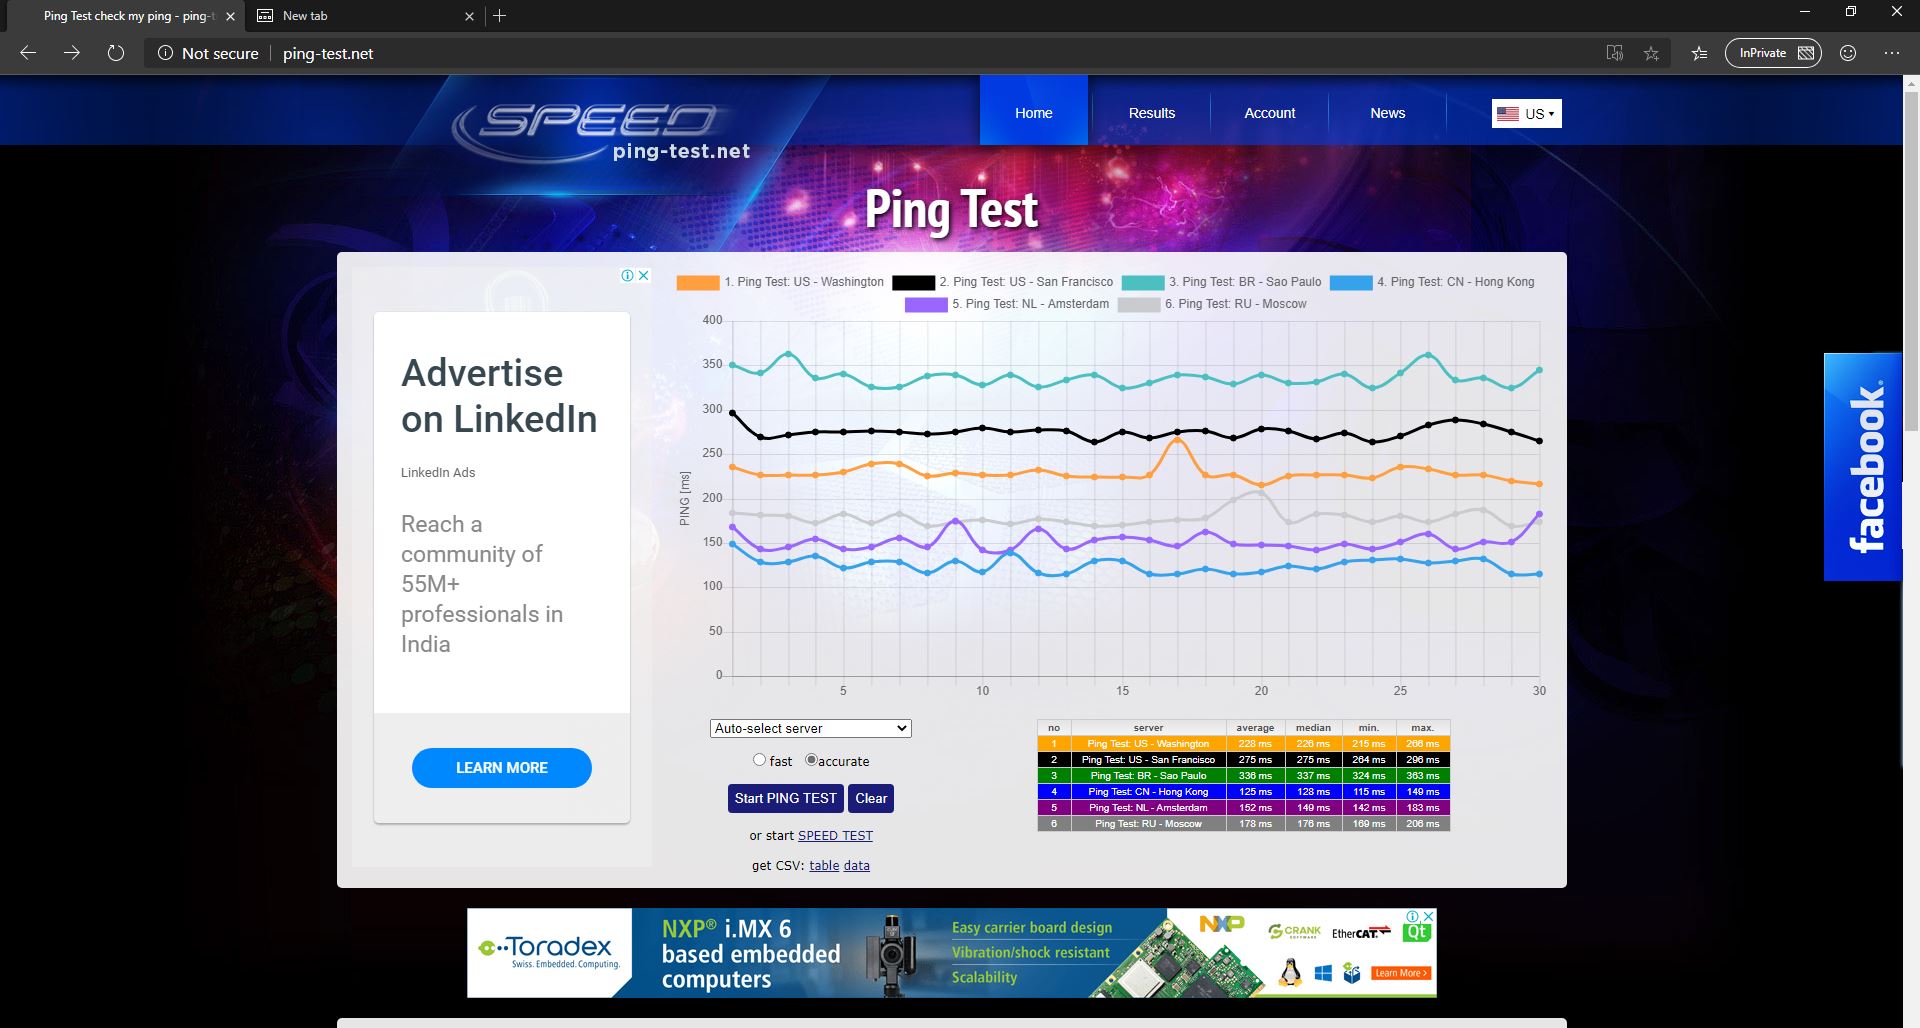1920x1028 pixels.
Task: Open browser Settings and more menu
Action: [x=1892, y=53]
